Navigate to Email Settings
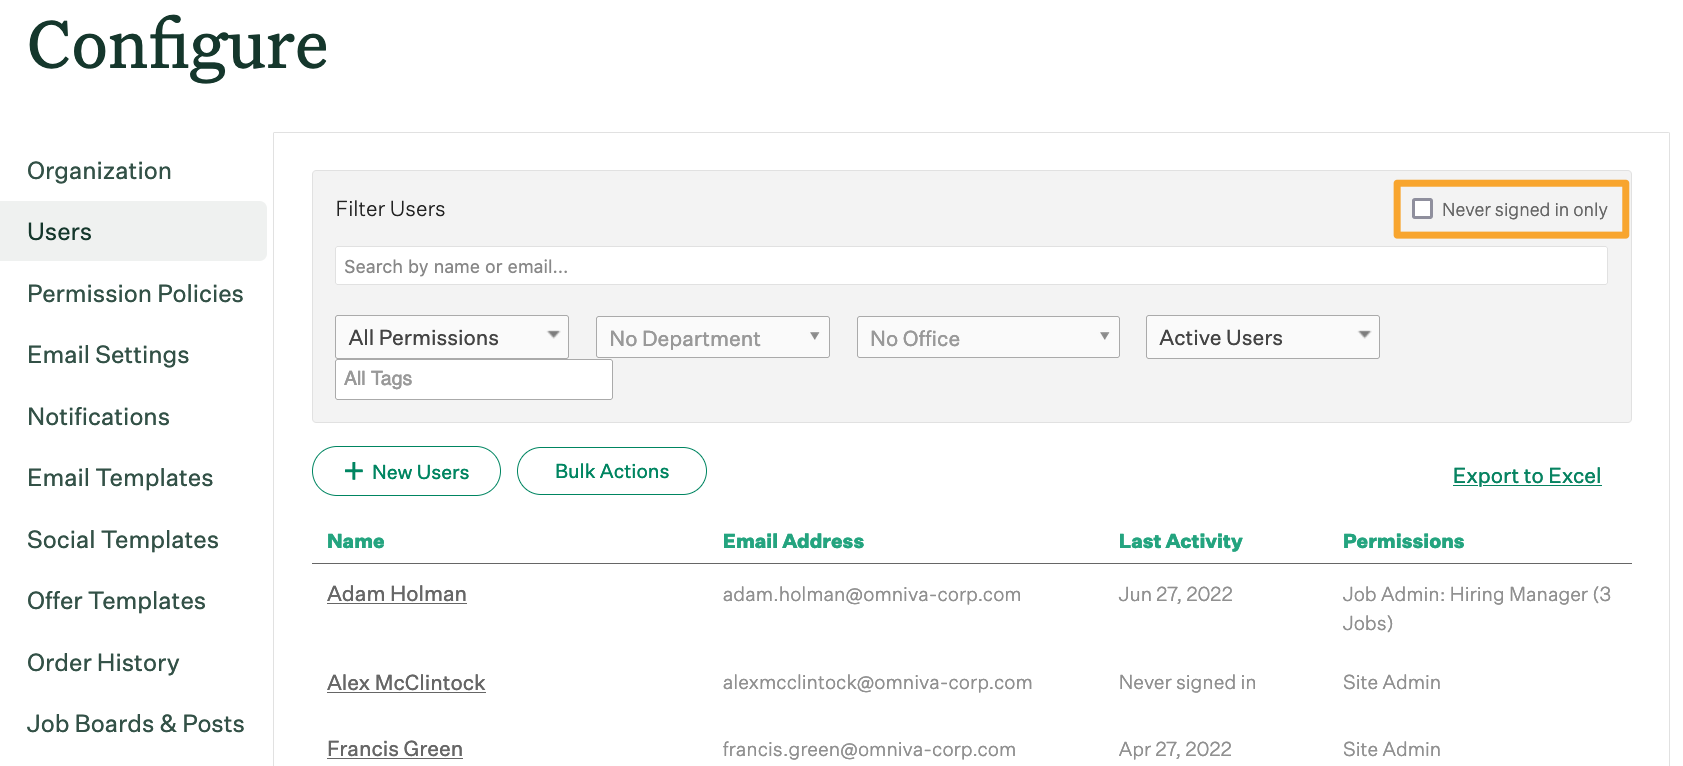1683x766 pixels. 108,355
